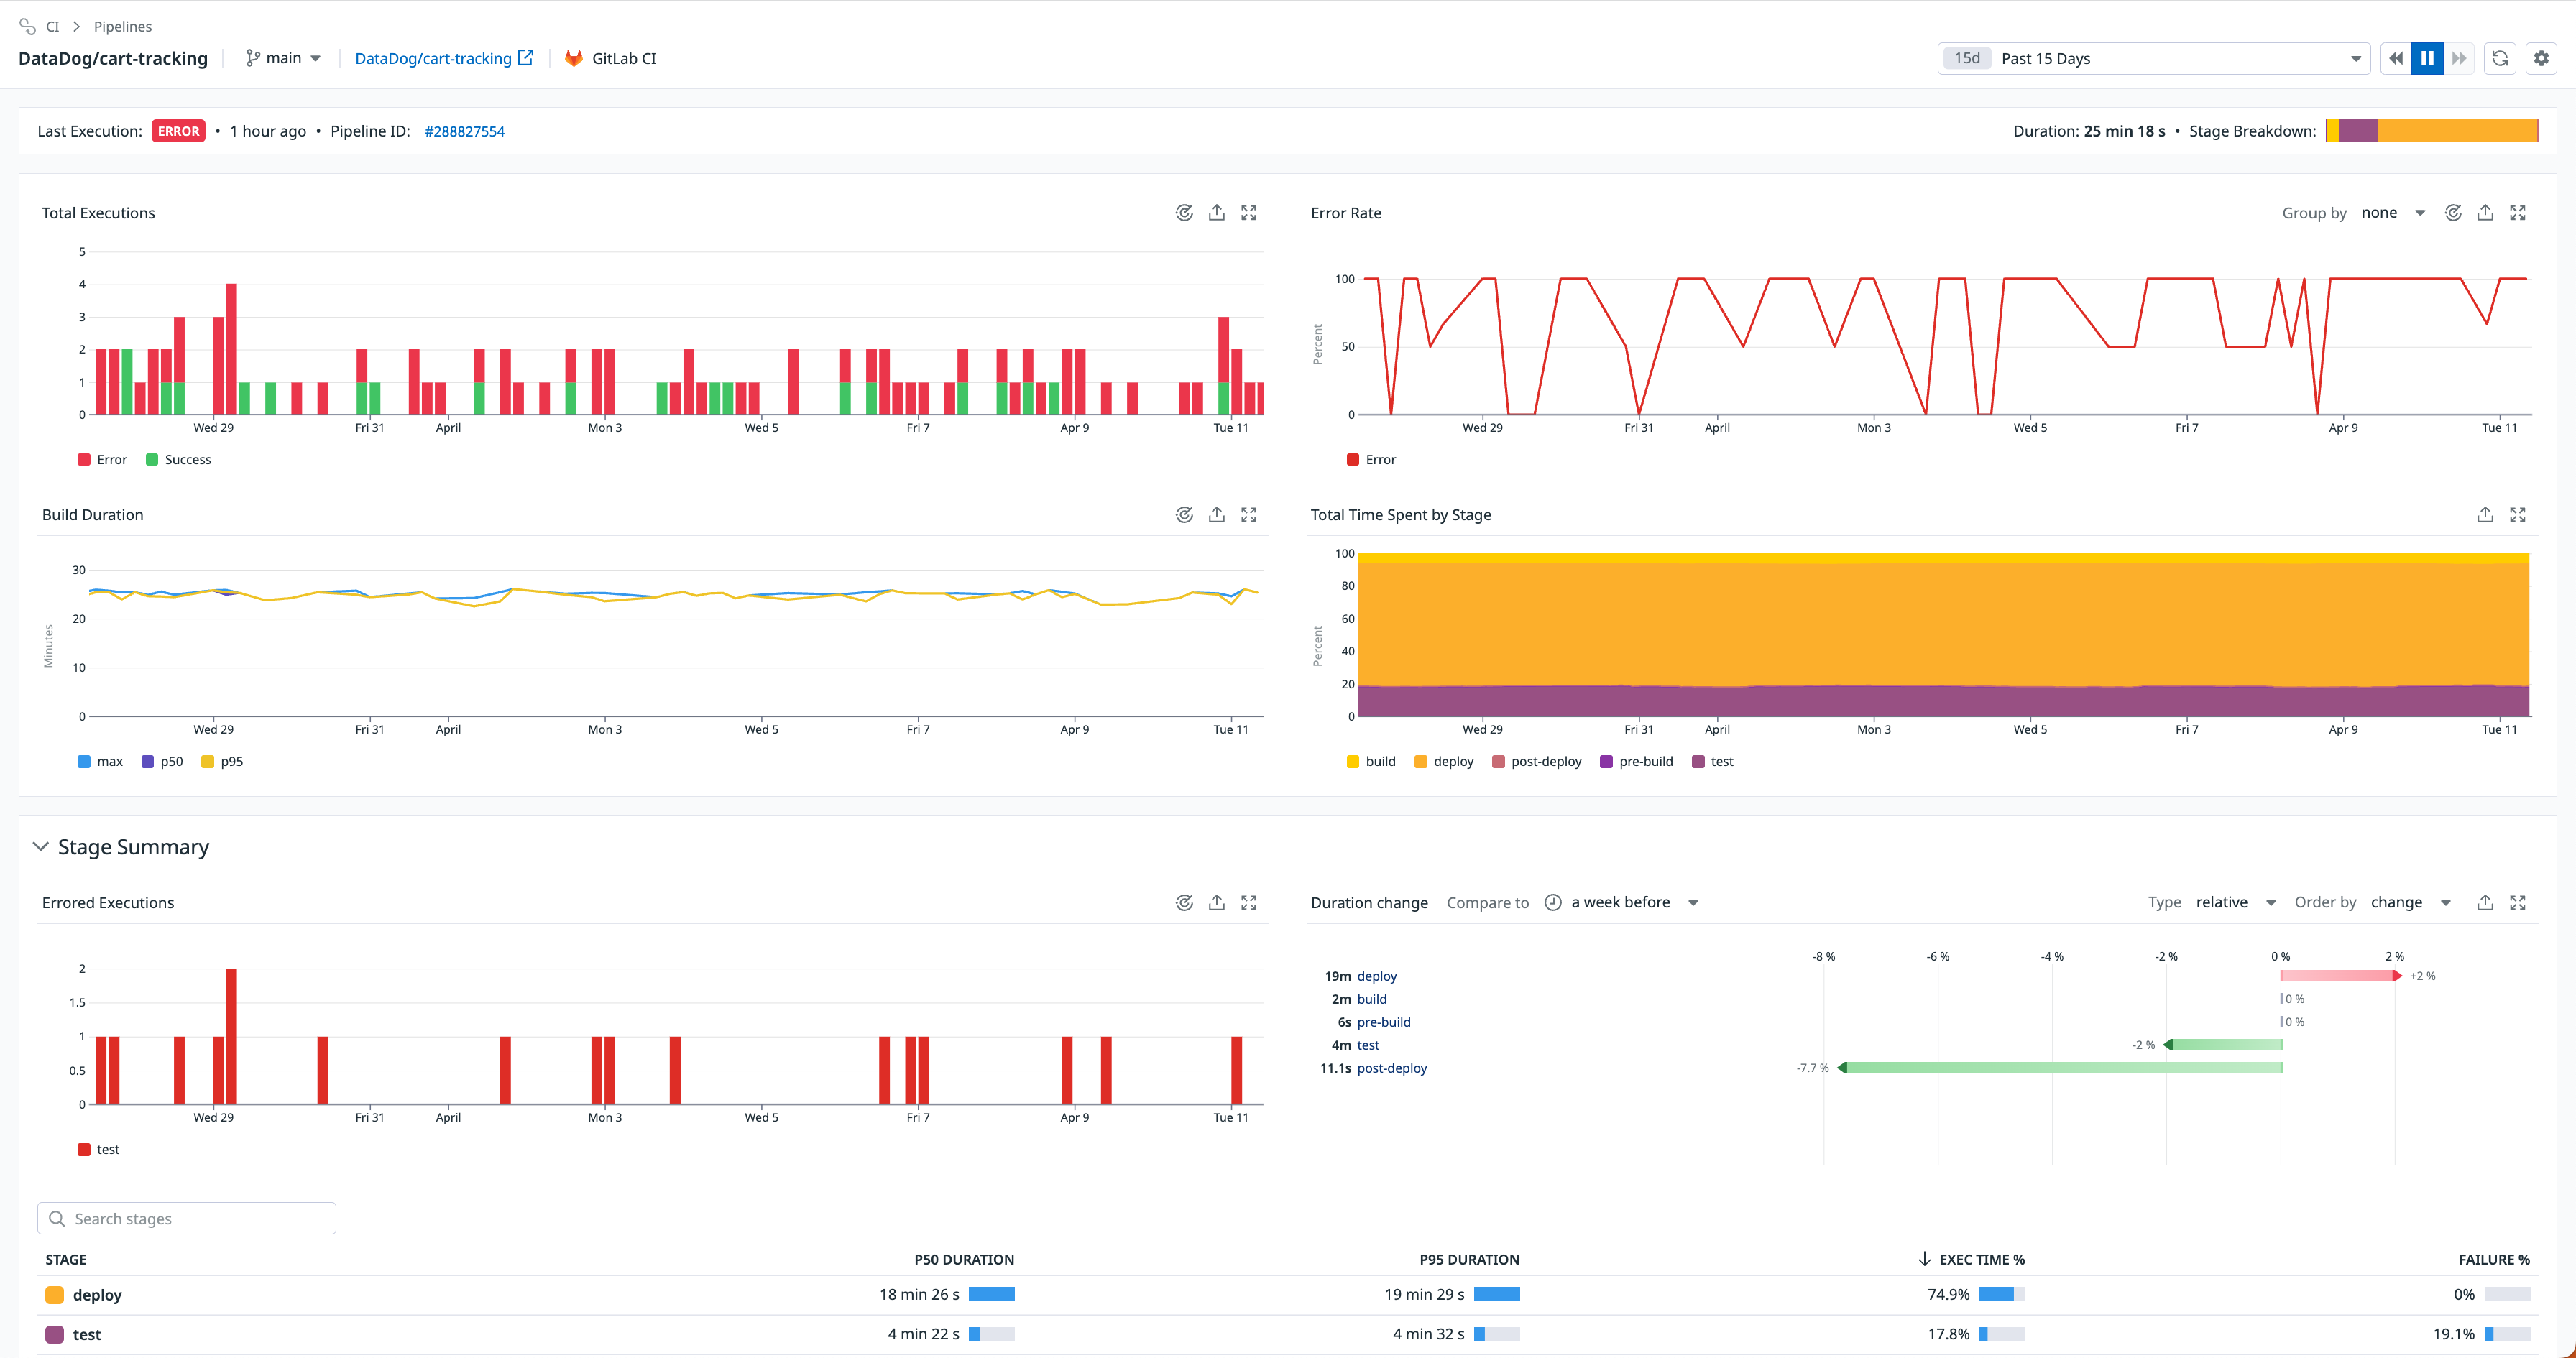Click the git branch icon near main
This screenshot has width=2576, height=1358.
[253, 58]
